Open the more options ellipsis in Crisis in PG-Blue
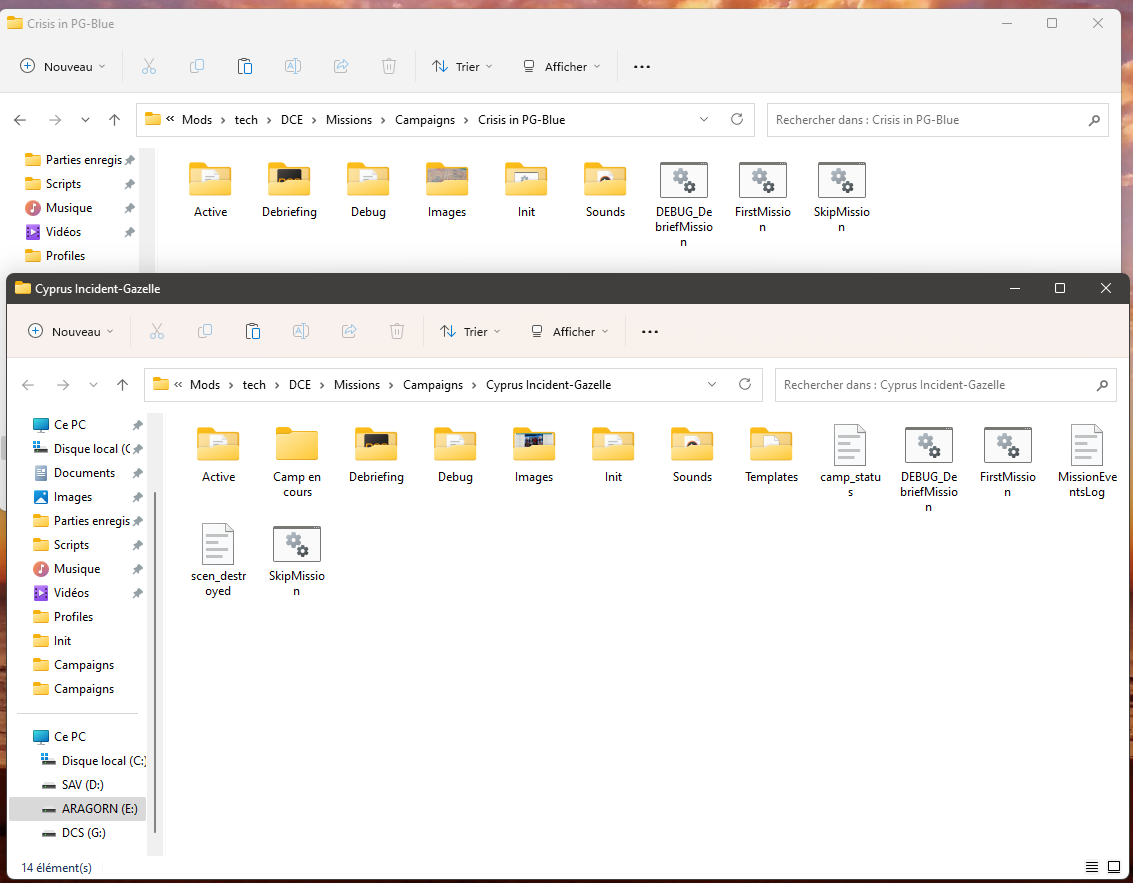Image resolution: width=1133 pixels, height=883 pixels. [x=642, y=66]
